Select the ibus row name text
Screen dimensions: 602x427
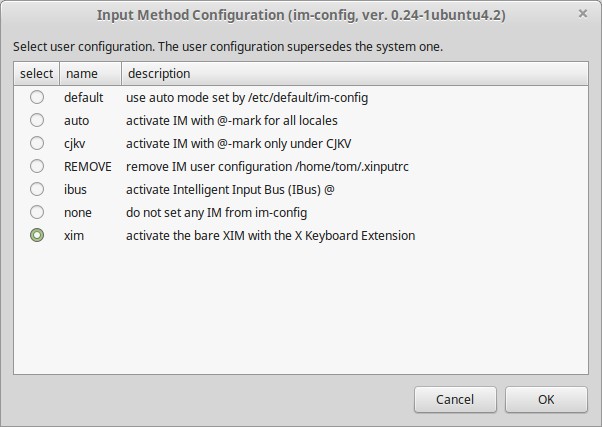75,190
